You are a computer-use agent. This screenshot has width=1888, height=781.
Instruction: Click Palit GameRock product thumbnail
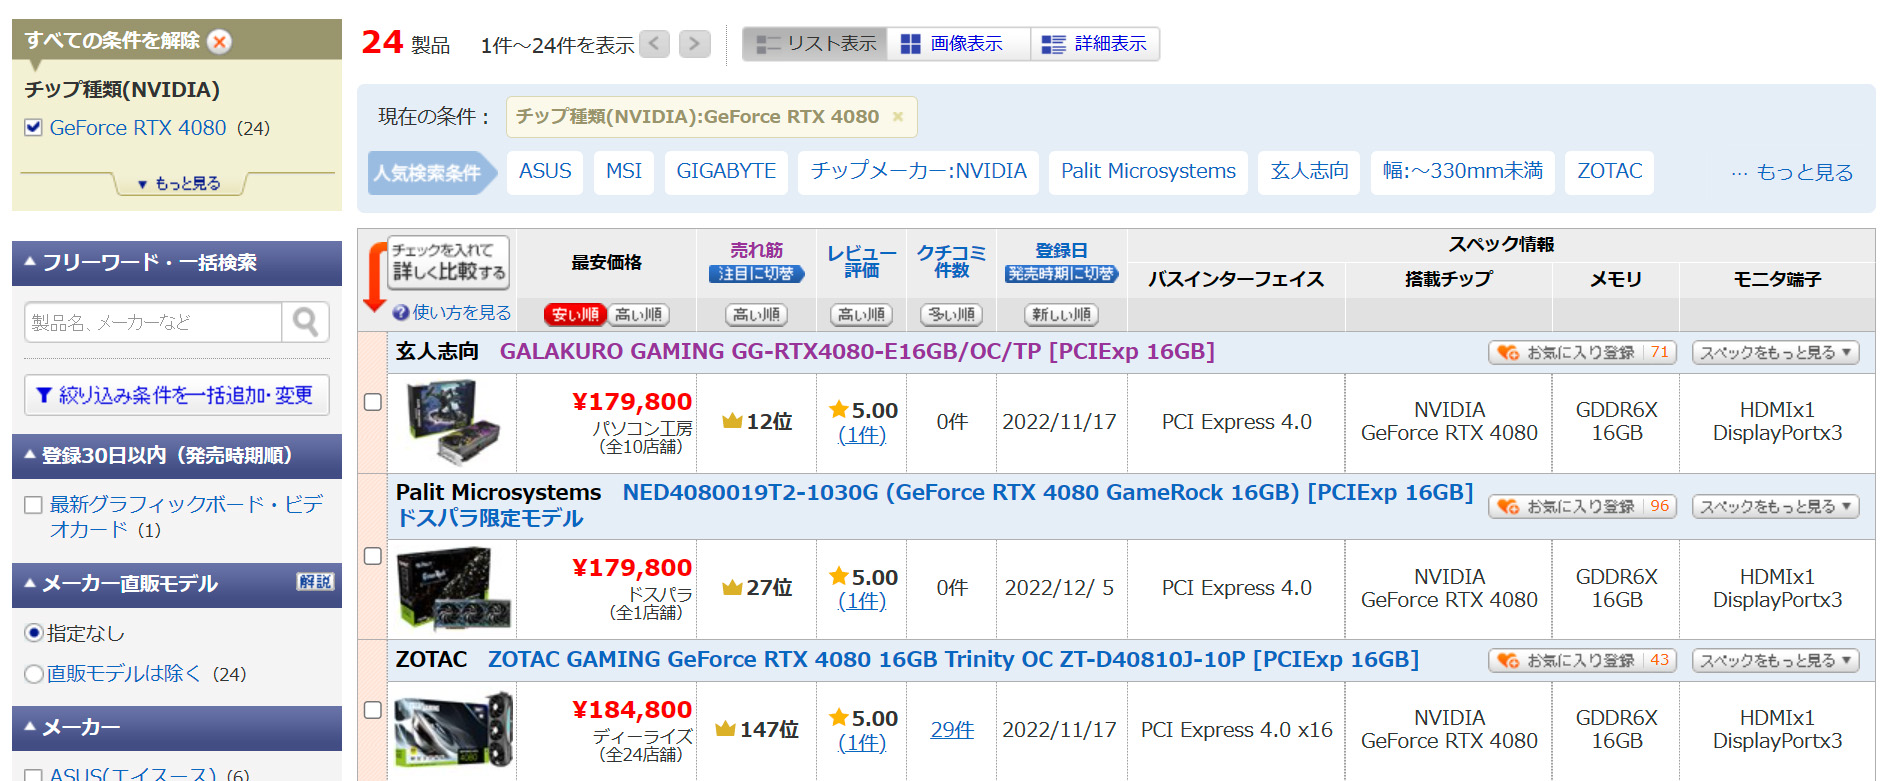[x=455, y=590]
